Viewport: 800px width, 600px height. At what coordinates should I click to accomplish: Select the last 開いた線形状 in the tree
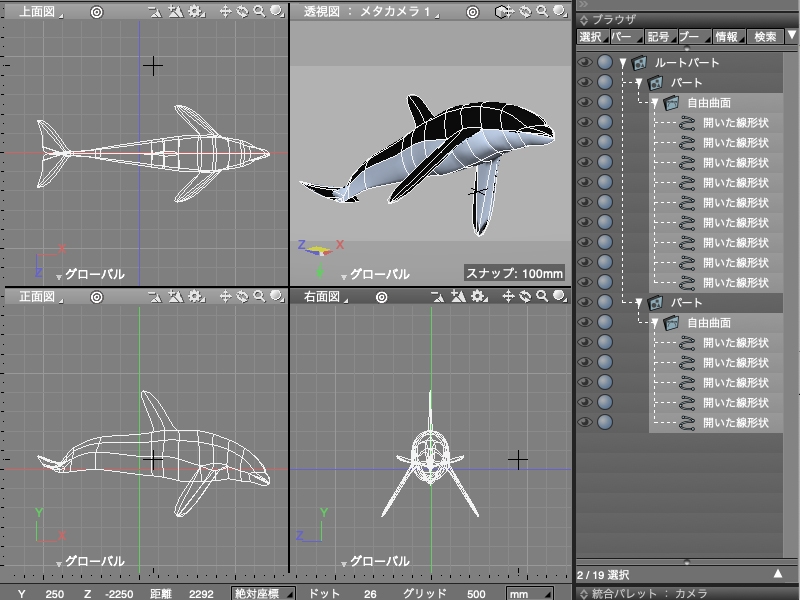click(x=735, y=422)
